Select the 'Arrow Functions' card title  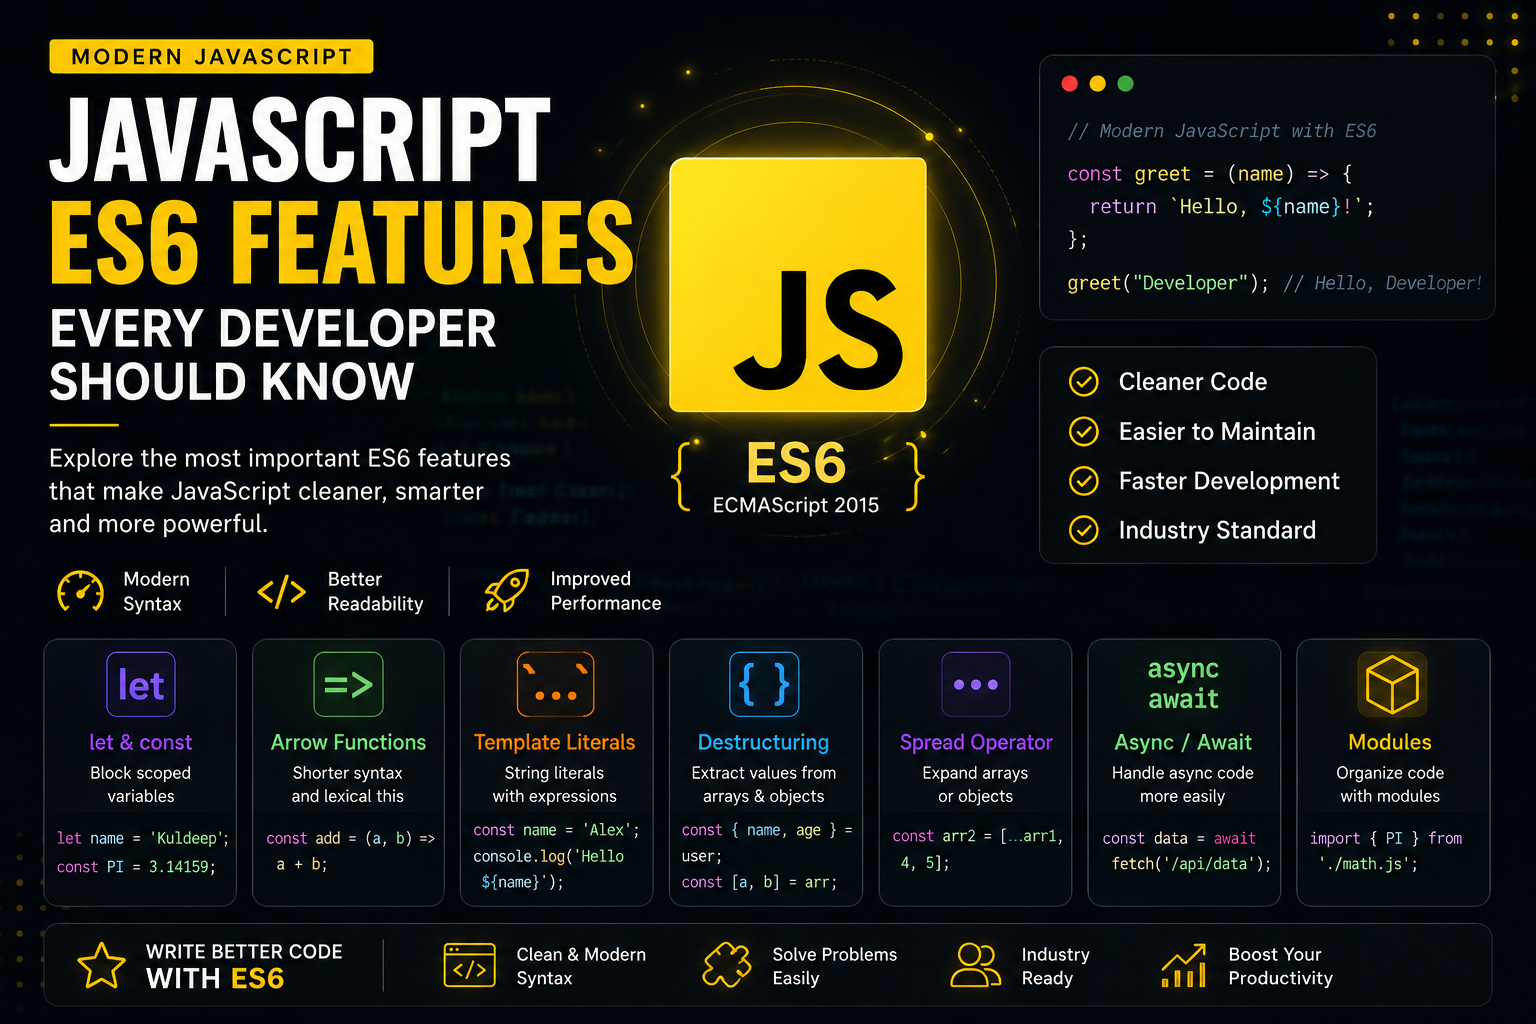[348, 742]
